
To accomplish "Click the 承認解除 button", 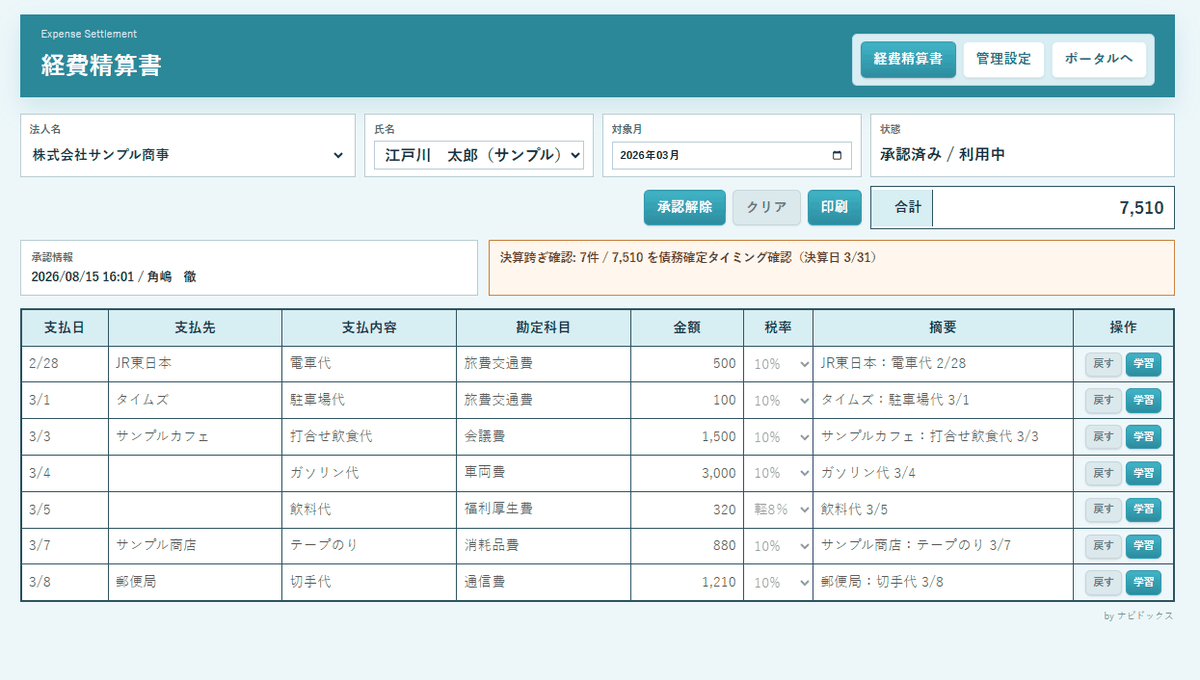I will pos(685,207).
